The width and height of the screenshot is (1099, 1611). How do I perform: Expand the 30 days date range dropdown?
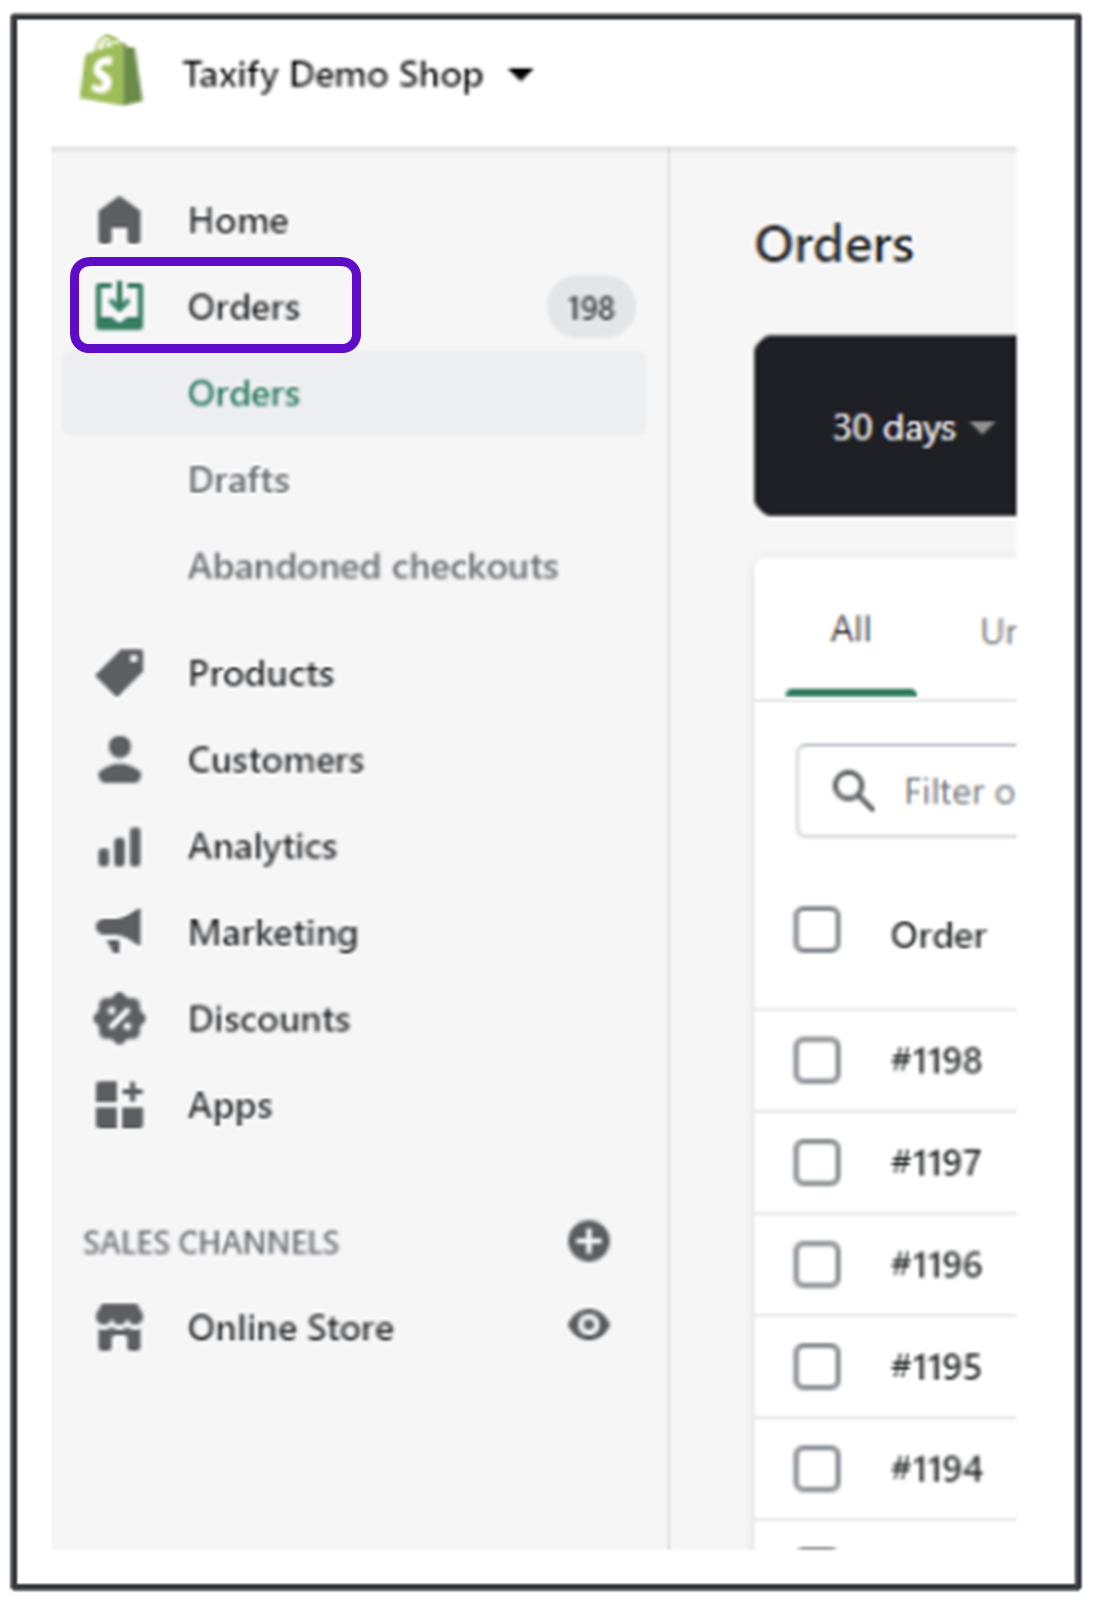(911, 428)
